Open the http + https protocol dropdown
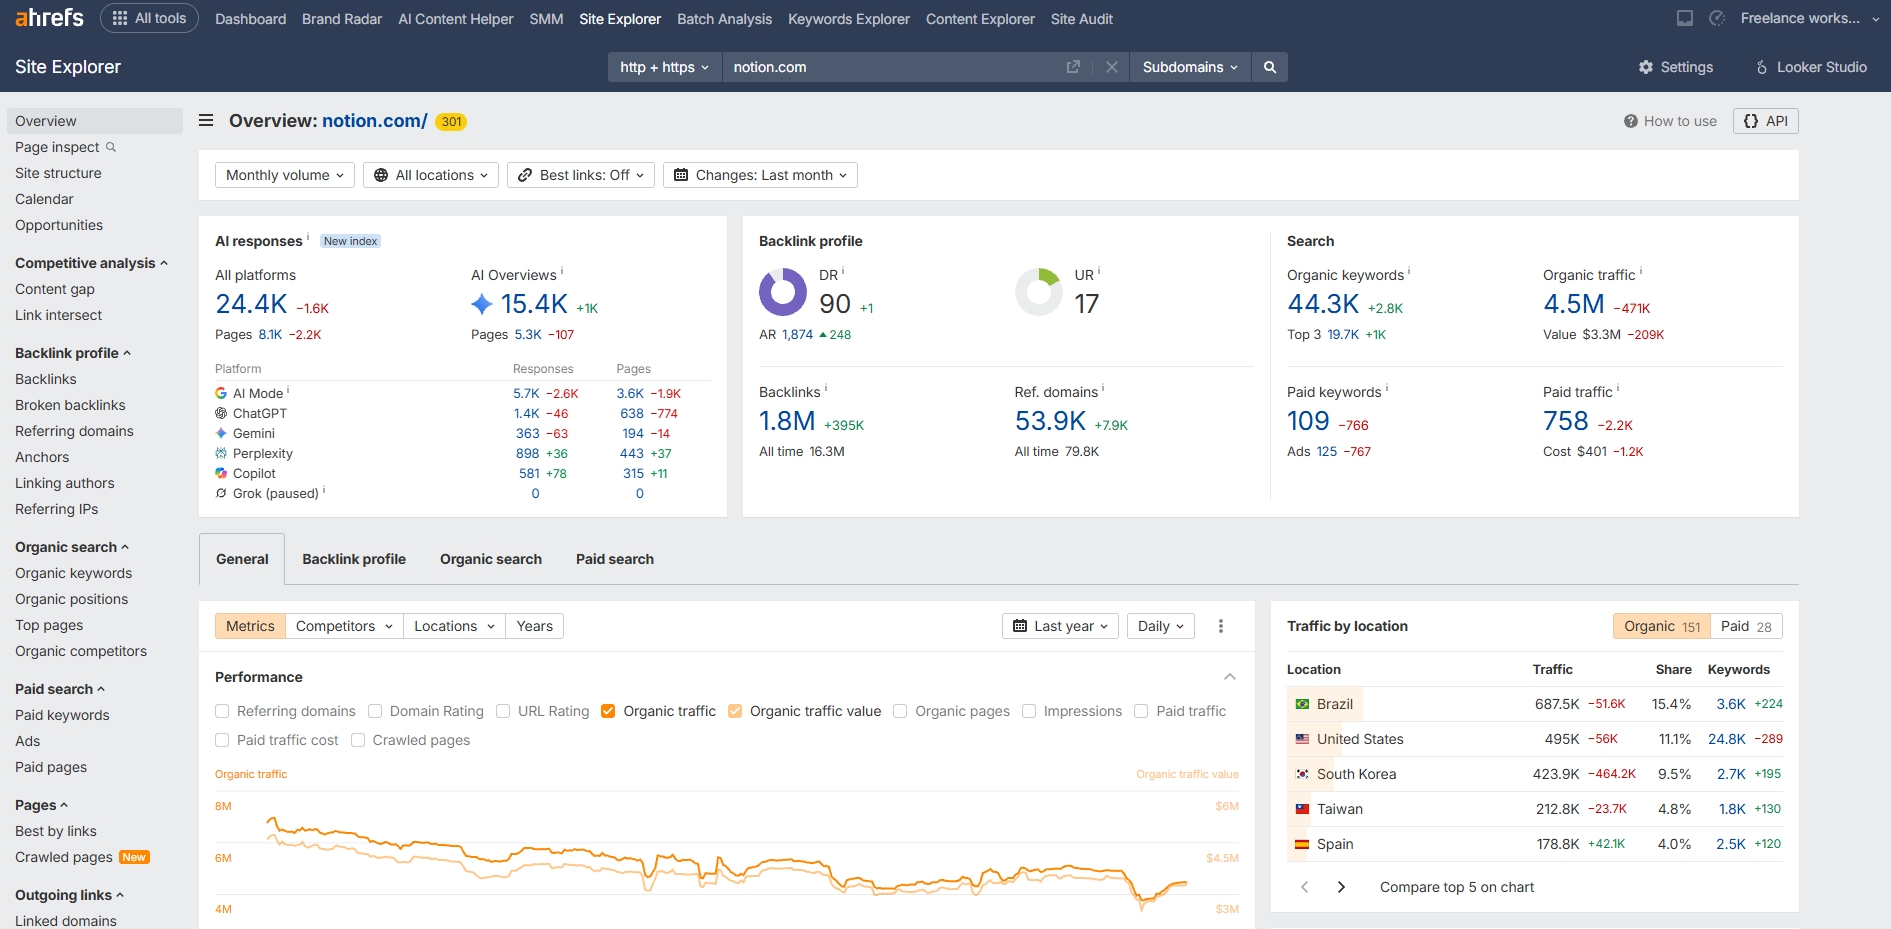Viewport: 1891px width, 929px height. coord(664,67)
